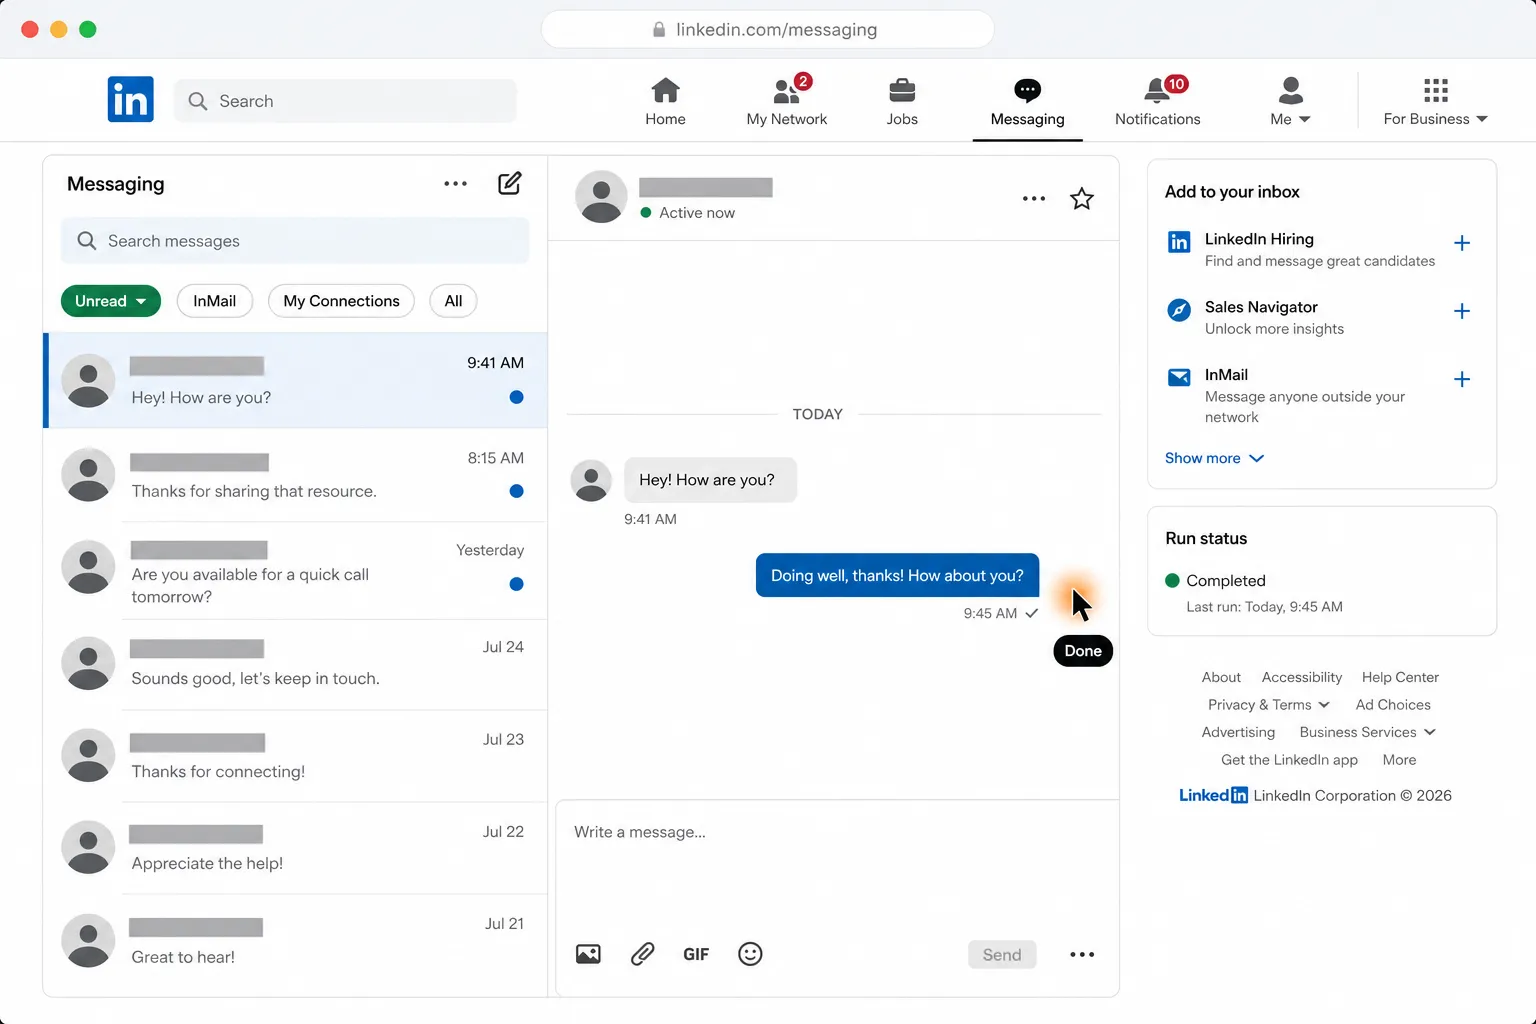Open the 'Sounds good, let's keep in touch.' conversation
This screenshot has height=1024, width=1536.
296,665
